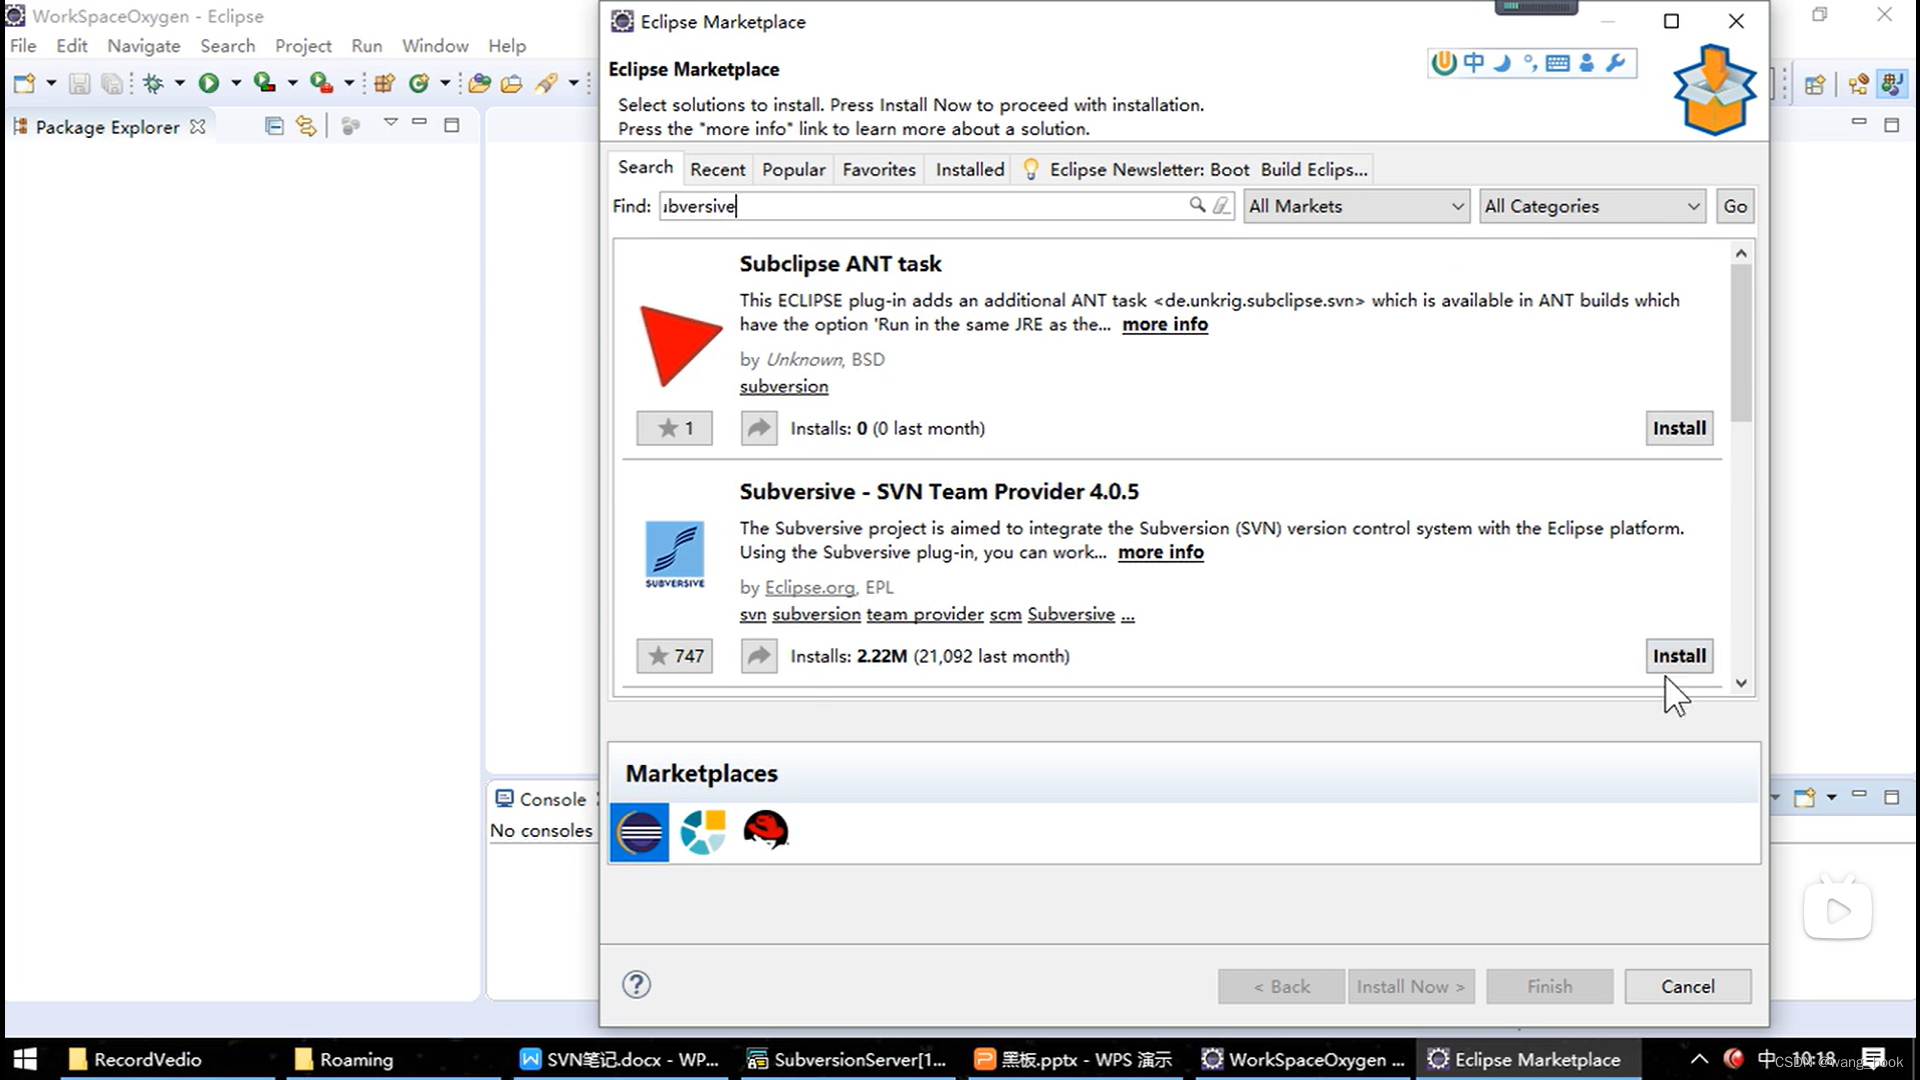Open the Eclipse Newsletter tab
The width and height of the screenshot is (1920, 1080).
[1194, 169]
